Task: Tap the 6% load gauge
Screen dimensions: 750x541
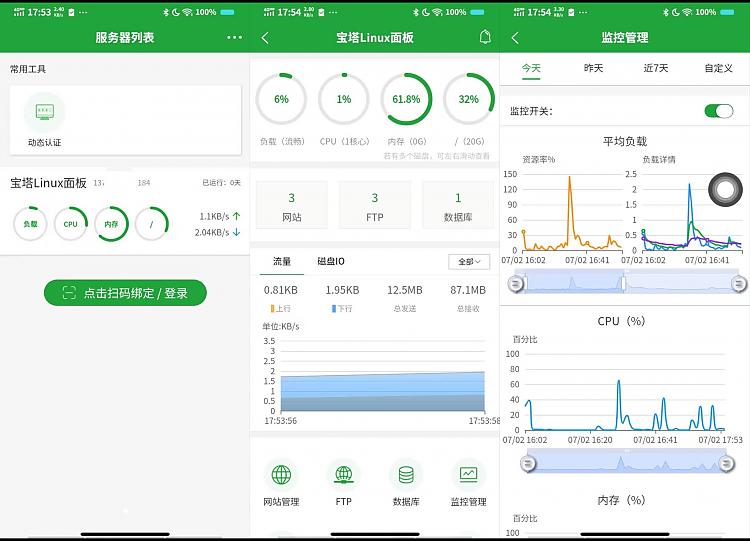Action: pos(281,99)
